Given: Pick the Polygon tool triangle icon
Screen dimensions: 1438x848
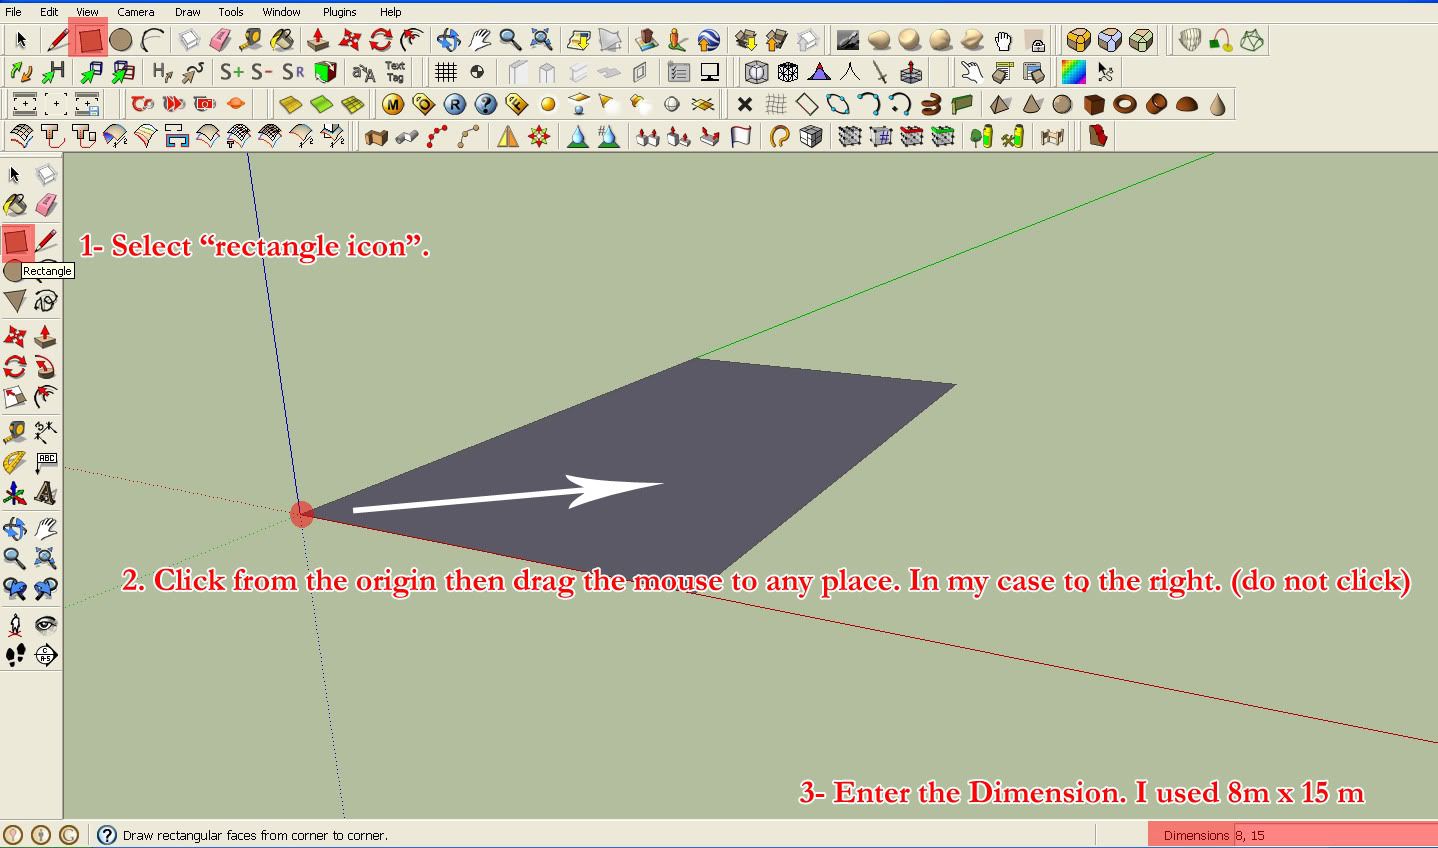Looking at the screenshot, I should (x=15, y=300).
